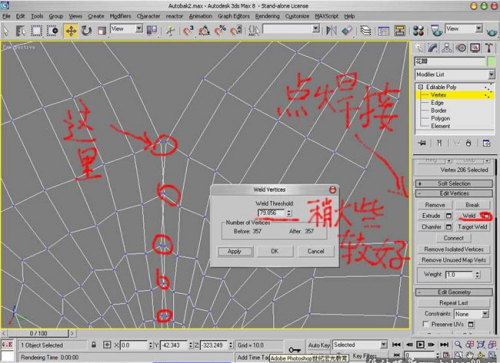This screenshot has width=500, height=363.
Task: Switch to the Modify command panel tab
Action: click(x=433, y=48)
